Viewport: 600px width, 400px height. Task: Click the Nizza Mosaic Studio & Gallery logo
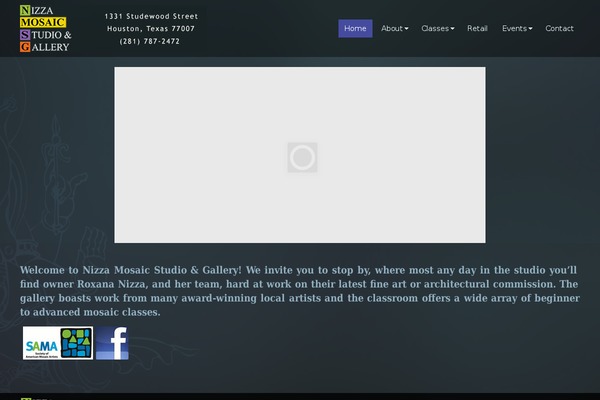[x=46, y=28]
